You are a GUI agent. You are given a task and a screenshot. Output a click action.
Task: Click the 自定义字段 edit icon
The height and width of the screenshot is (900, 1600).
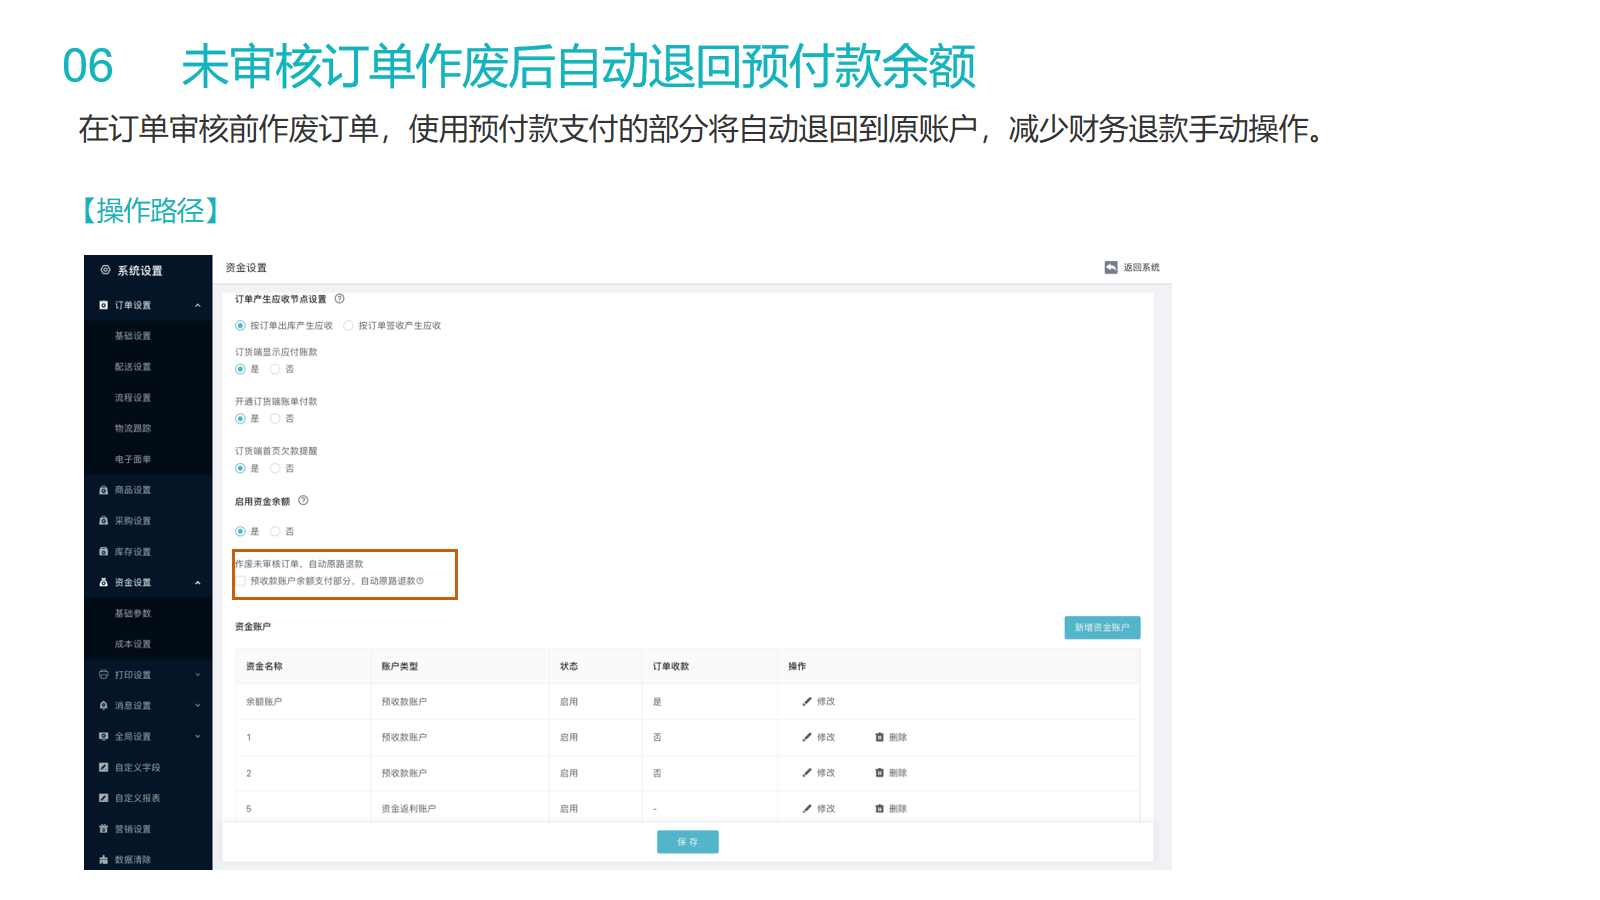[x=104, y=767]
